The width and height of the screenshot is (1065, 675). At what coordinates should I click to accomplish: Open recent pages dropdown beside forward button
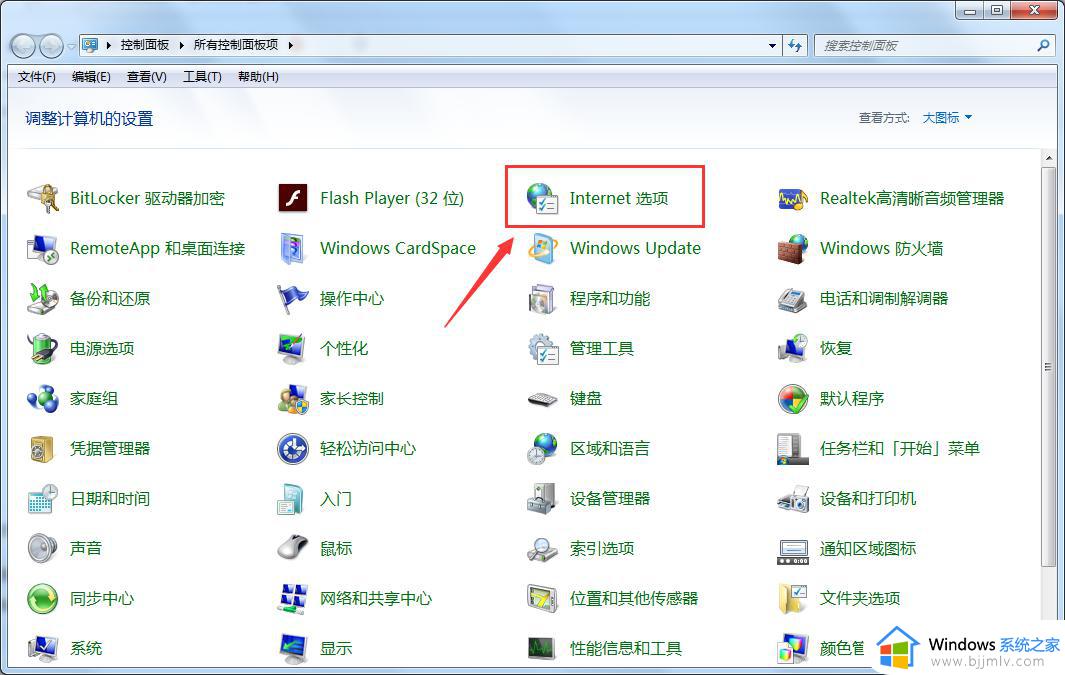(71, 47)
